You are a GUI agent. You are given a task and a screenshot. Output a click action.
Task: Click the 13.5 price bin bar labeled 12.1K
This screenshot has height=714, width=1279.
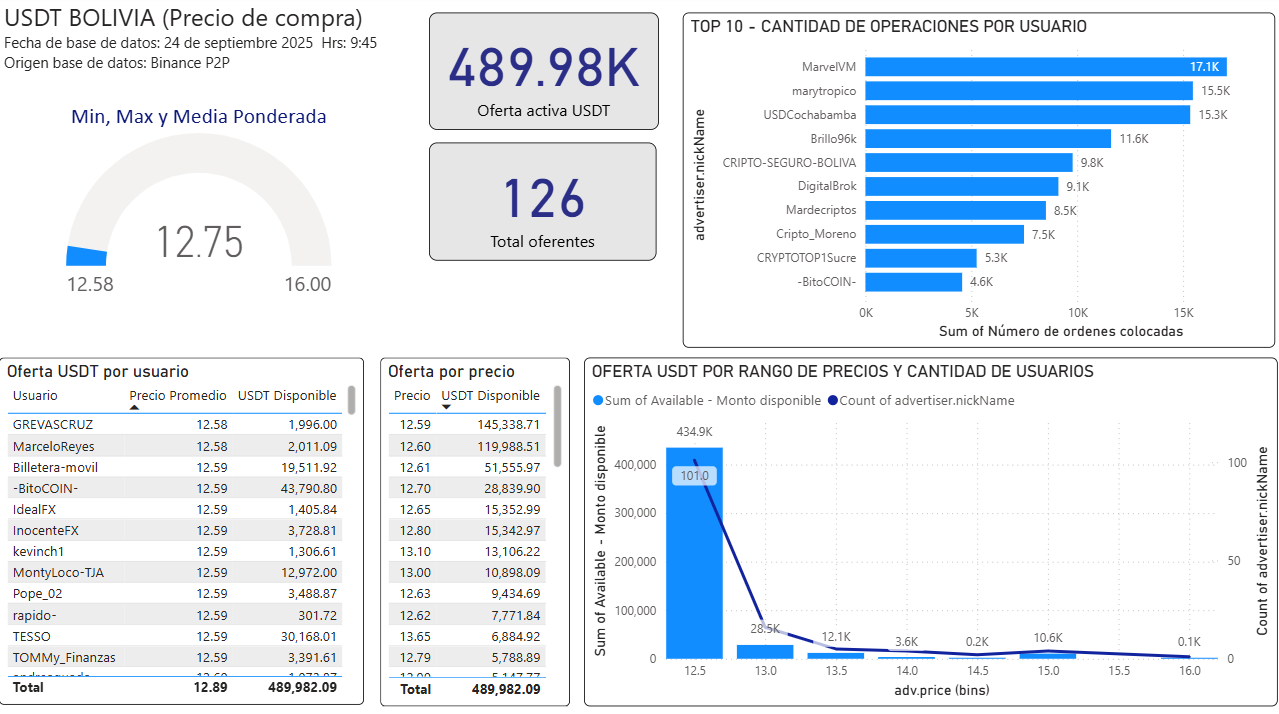point(836,655)
